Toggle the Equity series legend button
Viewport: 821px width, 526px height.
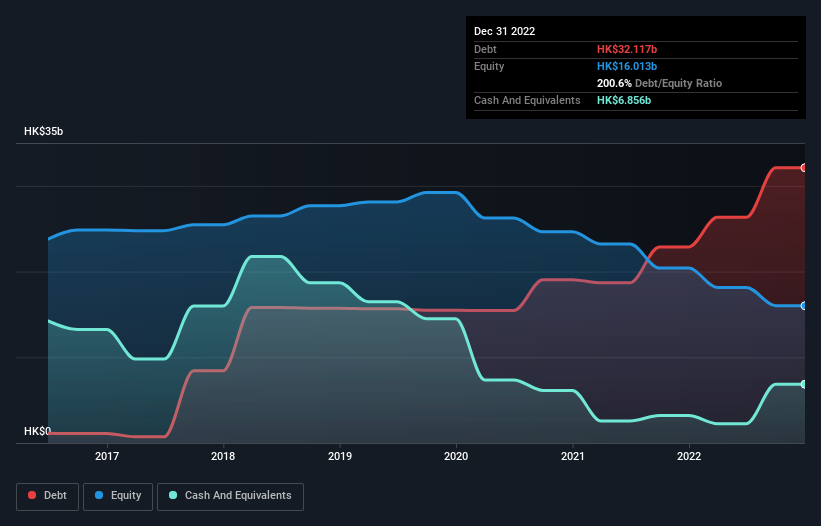click(118, 496)
